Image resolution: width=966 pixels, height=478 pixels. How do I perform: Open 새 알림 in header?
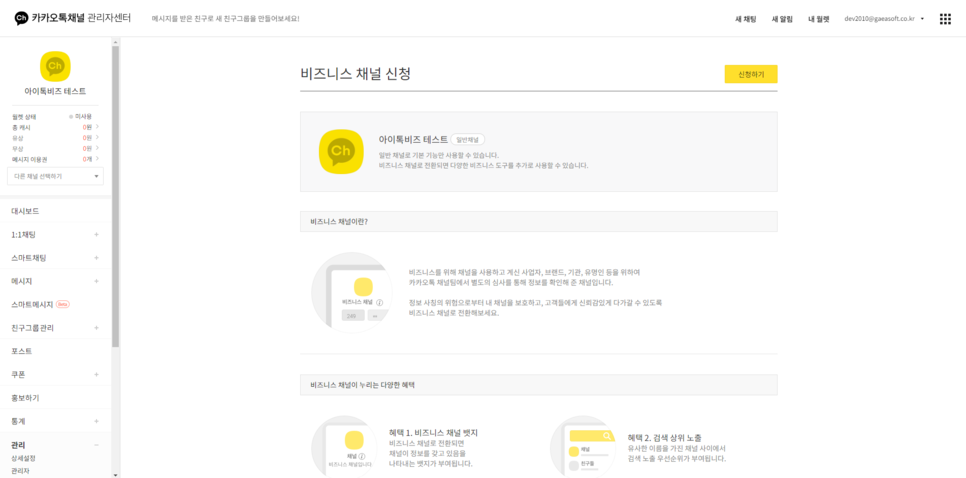click(x=782, y=19)
